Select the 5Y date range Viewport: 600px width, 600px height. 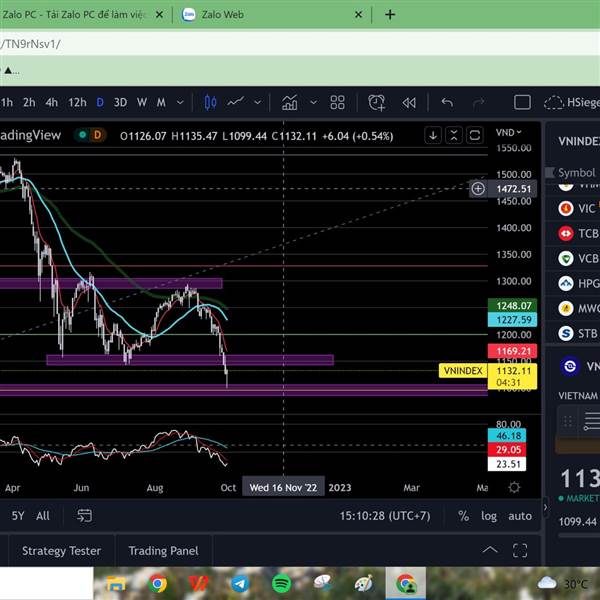[x=18, y=516]
